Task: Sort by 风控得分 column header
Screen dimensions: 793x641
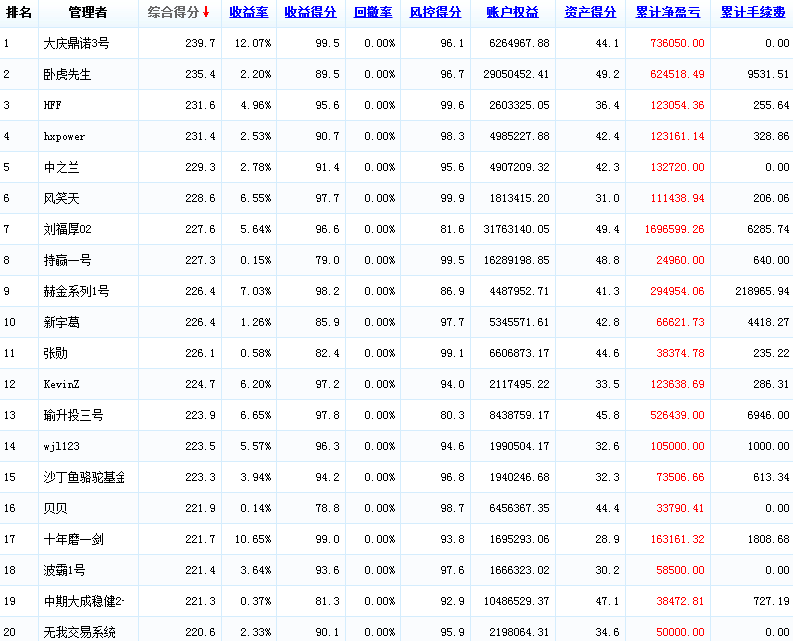Action: [435, 13]
